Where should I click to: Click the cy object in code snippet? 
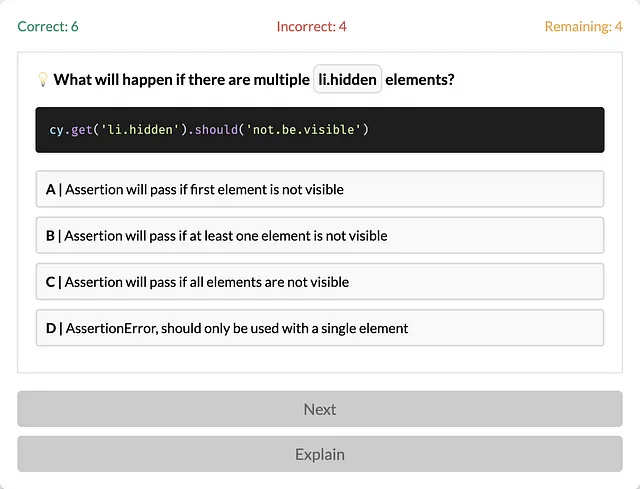(56, 130)
